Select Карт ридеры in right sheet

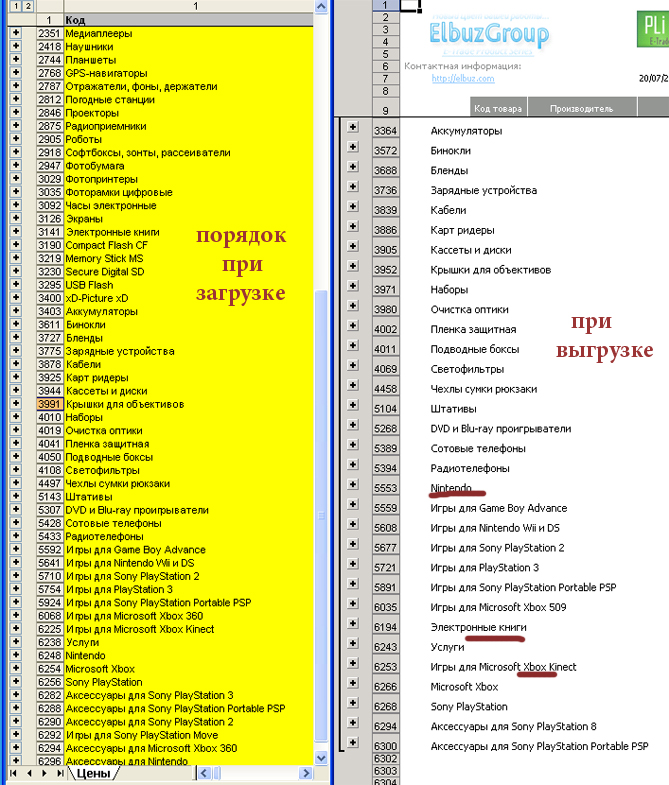click(x=462, y=230)
